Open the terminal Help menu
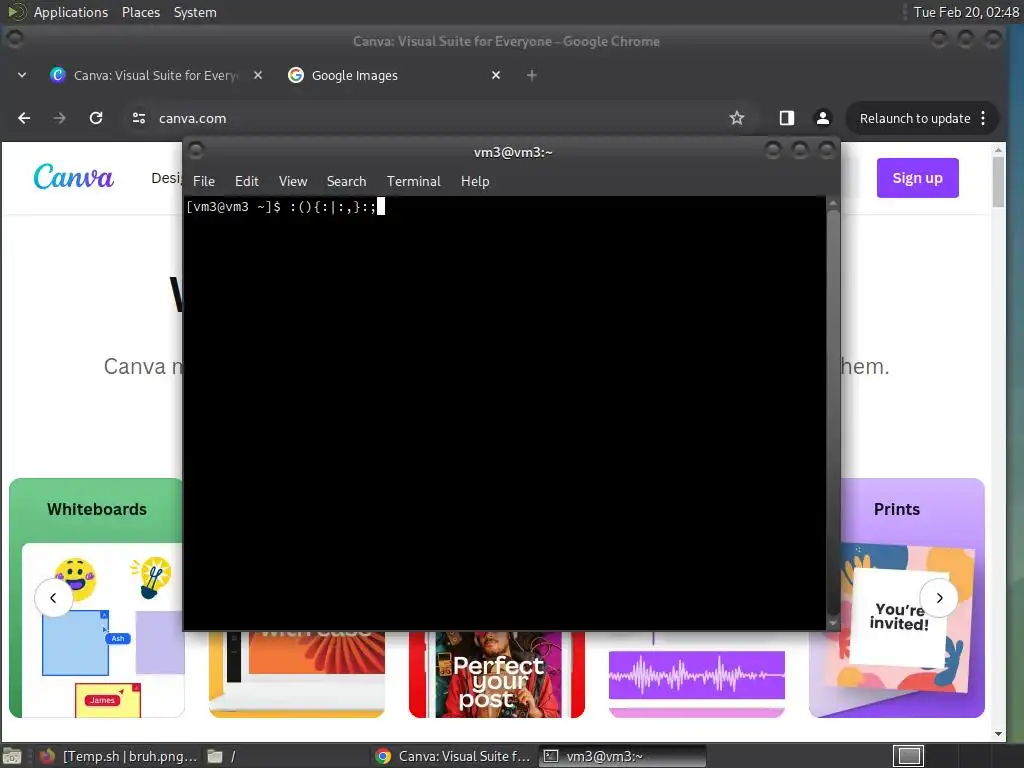Viewport: 1024px width, 768px height. click(475, 182)
